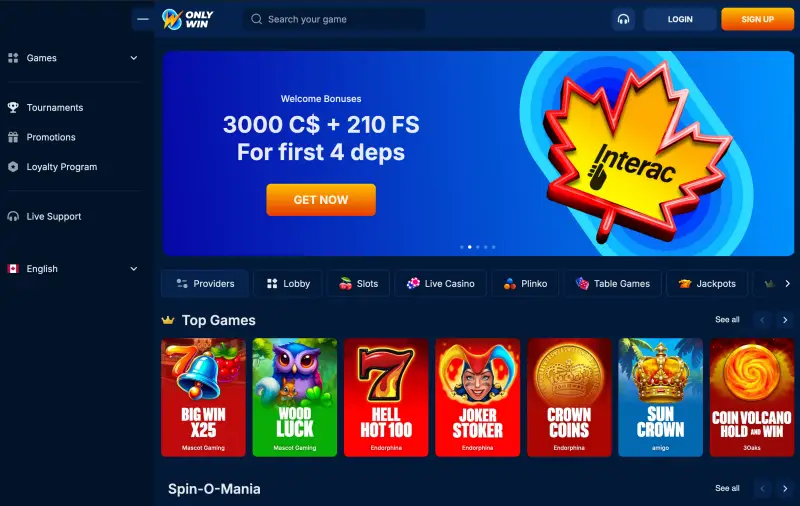
Task: Click into the Search your game field
Action: pyautogui.click(x=334, y=19)
